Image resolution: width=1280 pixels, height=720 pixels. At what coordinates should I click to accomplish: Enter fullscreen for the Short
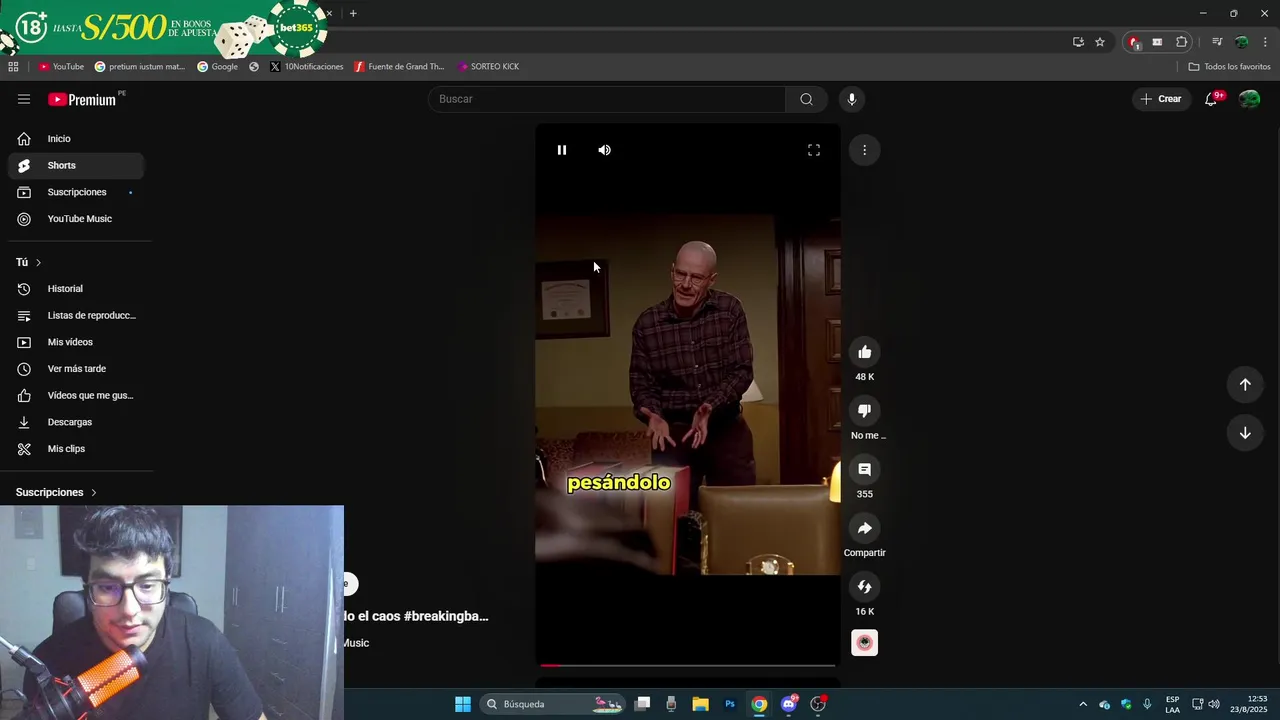coord(814,150)
